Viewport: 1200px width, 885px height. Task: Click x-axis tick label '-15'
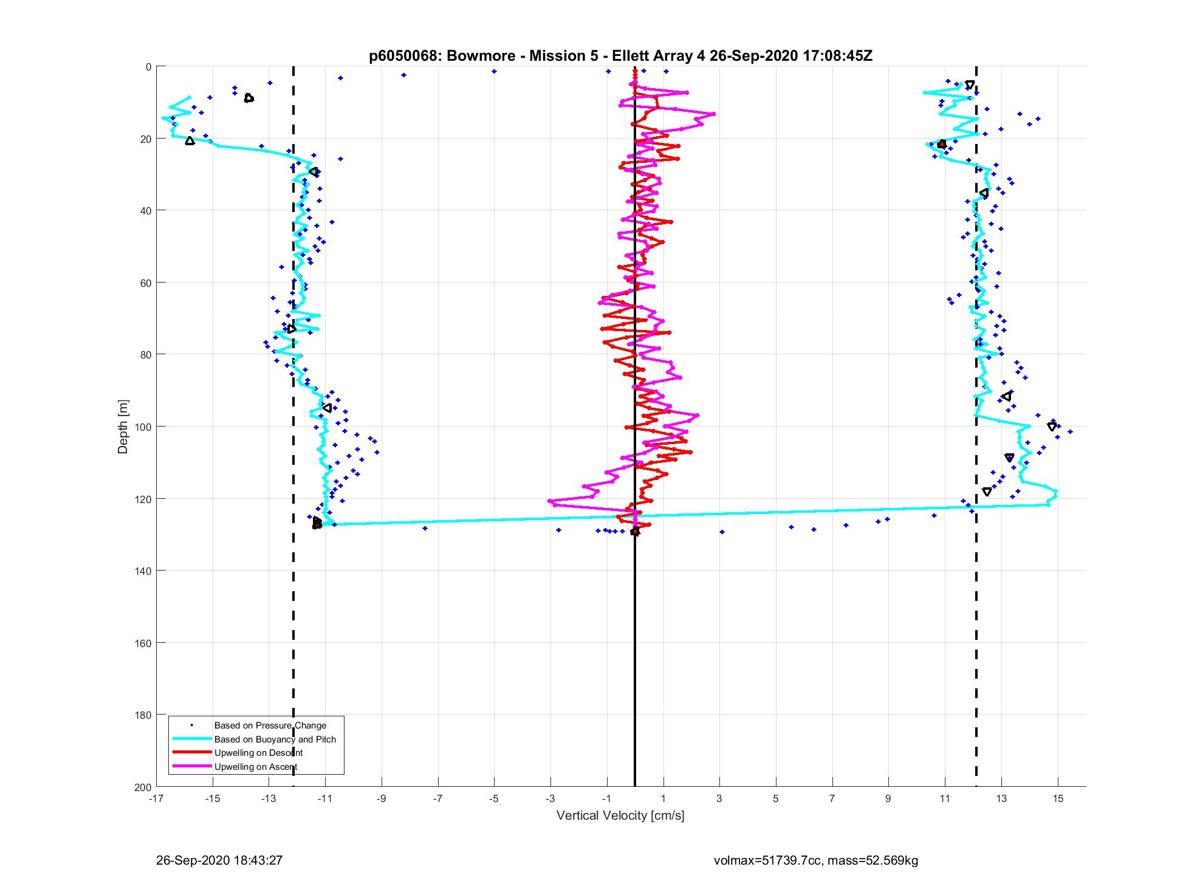click(x=212, y=799)
